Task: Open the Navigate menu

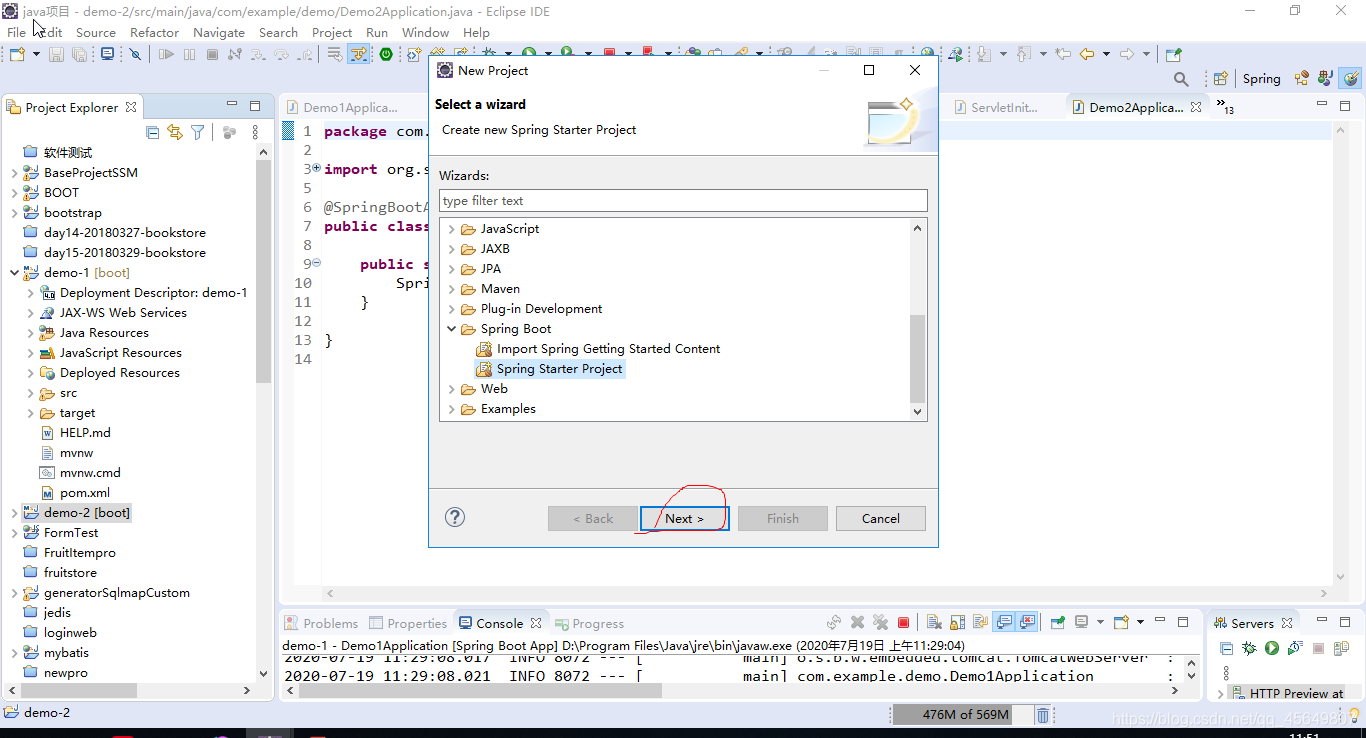Action: coord(219,32)
